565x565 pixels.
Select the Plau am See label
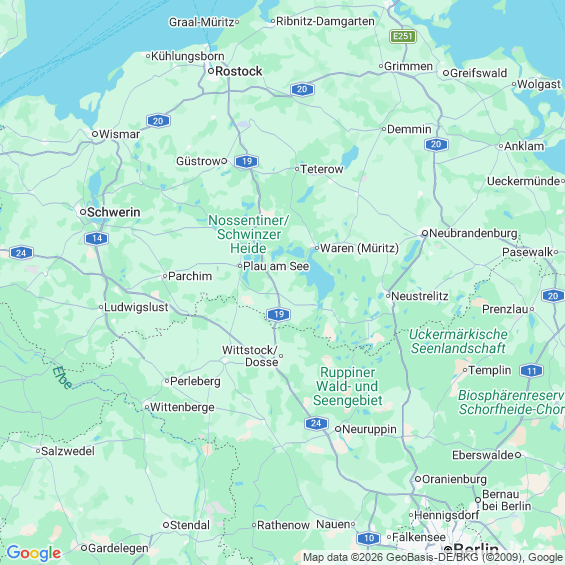(x=276, y=266)
